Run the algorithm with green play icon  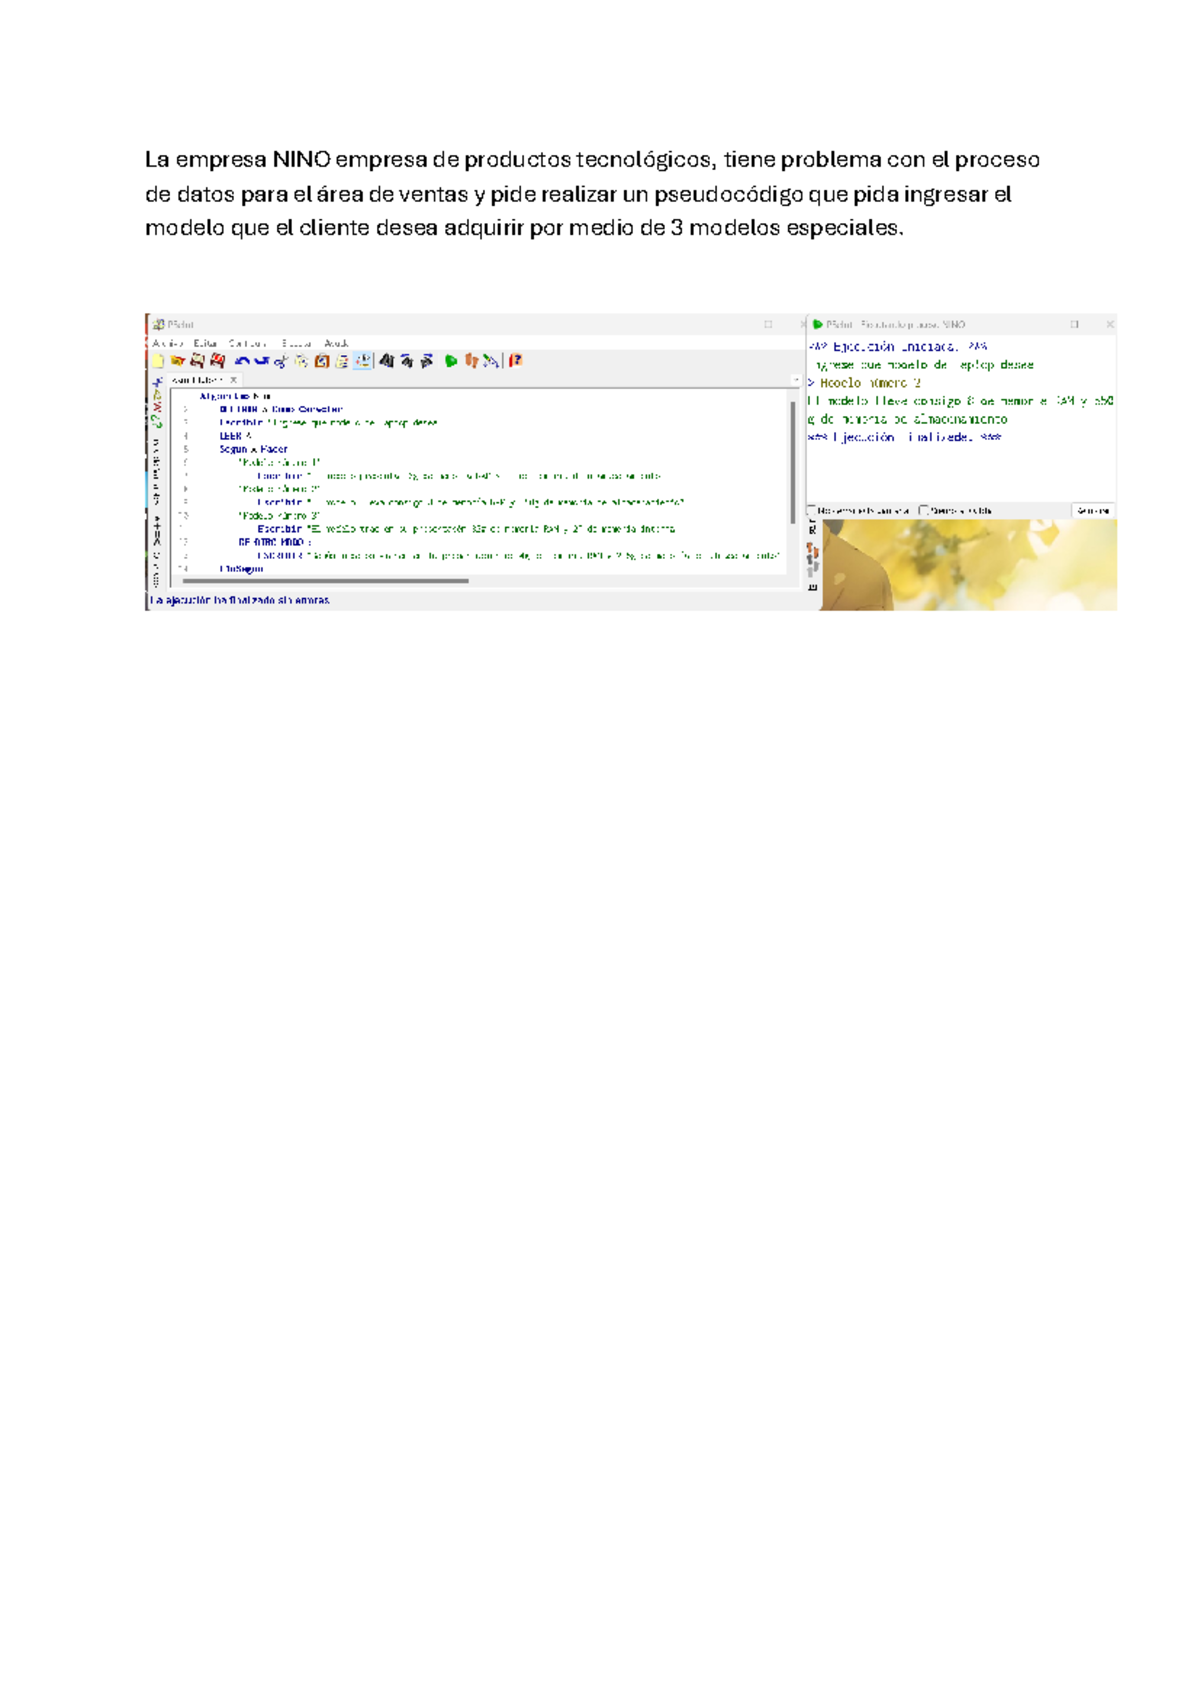(451, 361)
